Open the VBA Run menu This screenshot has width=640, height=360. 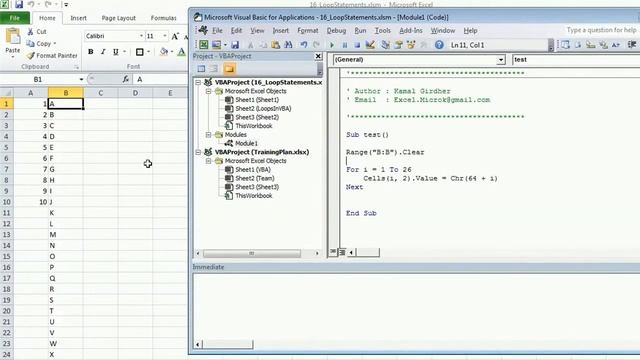(360, 31)
